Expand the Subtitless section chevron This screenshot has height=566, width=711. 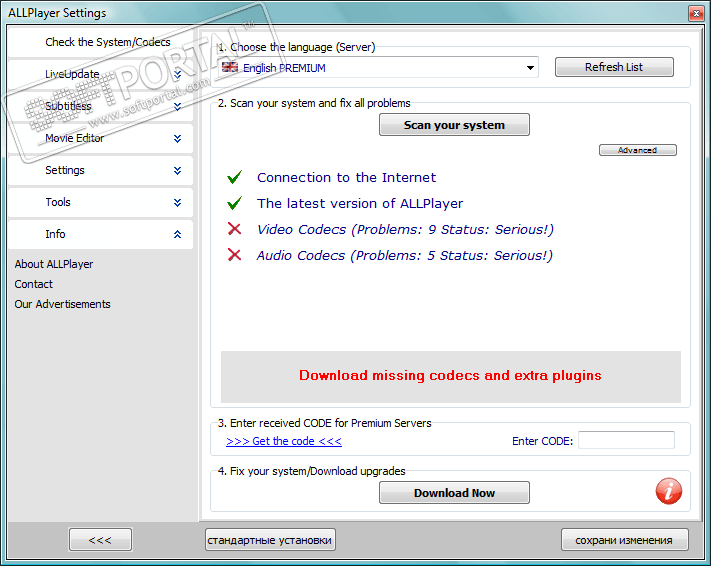coord(177,107)
